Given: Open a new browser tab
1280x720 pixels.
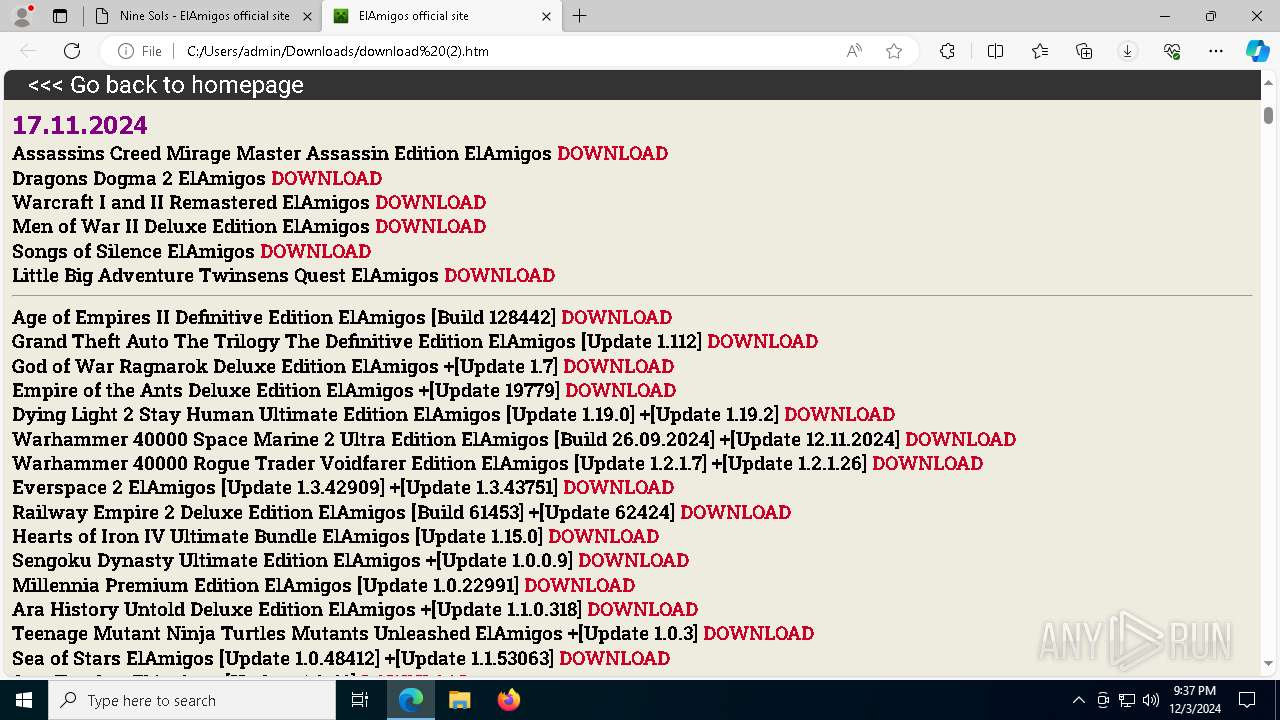Looking at the screenshot, I should coord(580,16).
